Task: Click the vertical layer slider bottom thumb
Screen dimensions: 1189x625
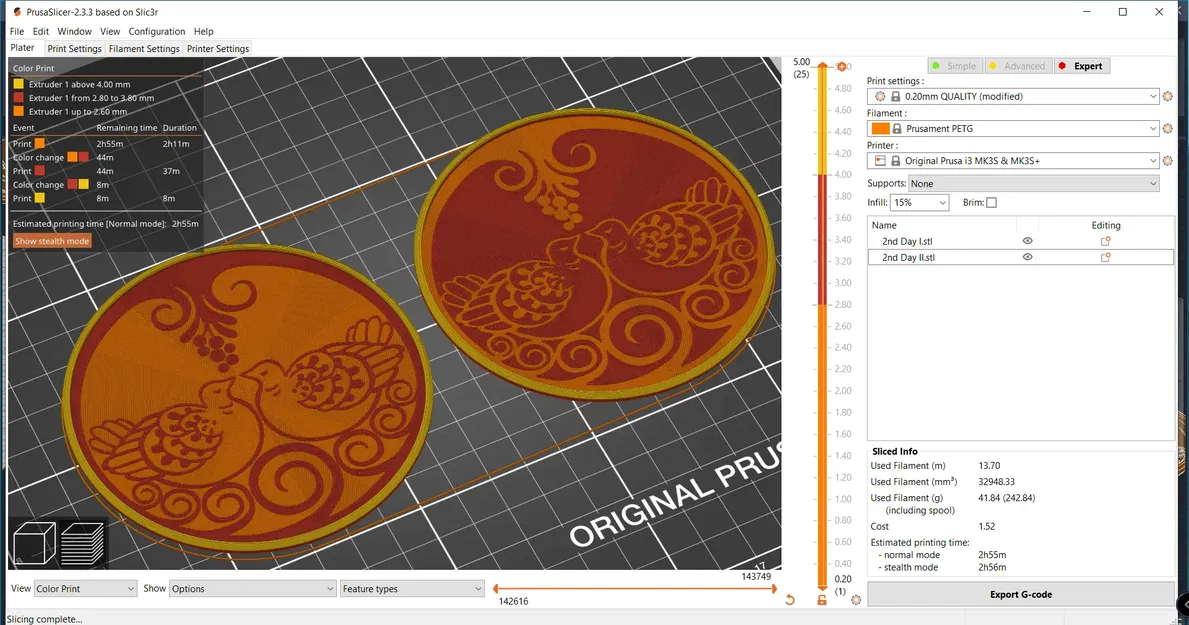Action: 822,588
